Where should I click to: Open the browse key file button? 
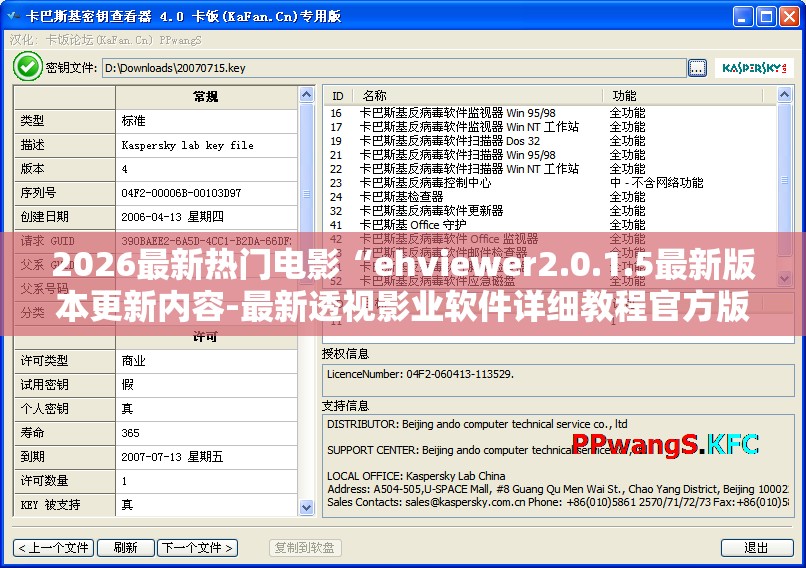coord(697,68)
